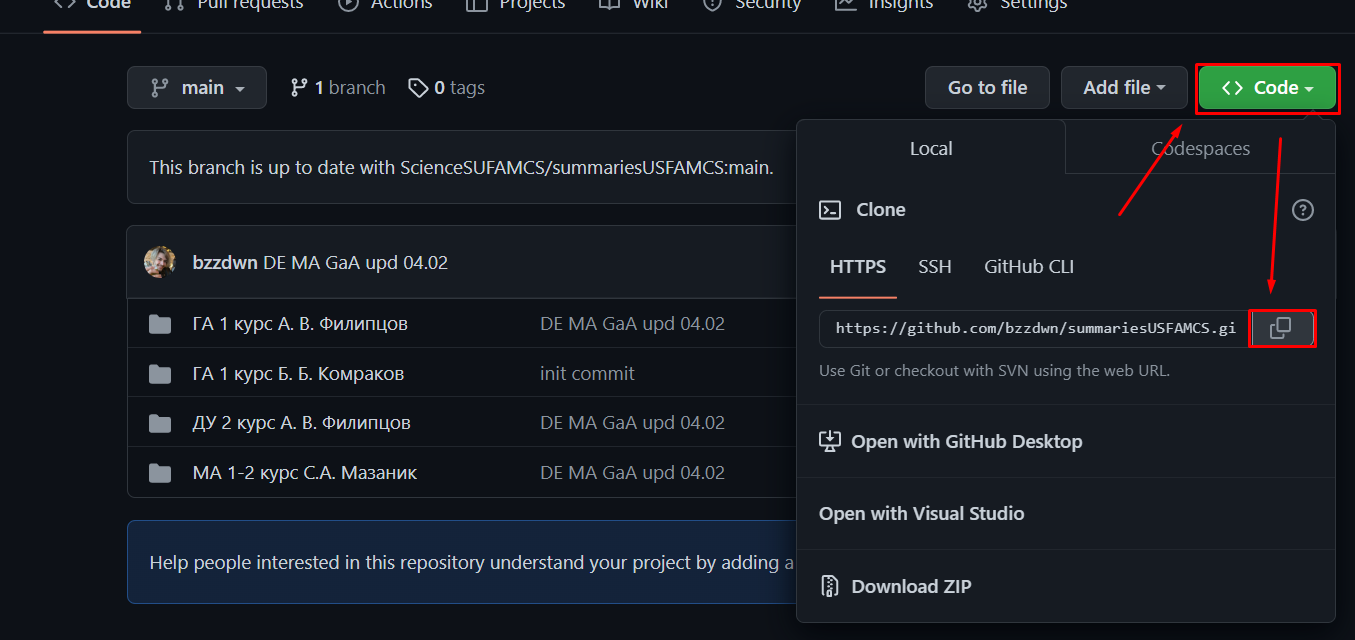The image size is (1355, 640).
Task: Click the ZIP file icon
Action: 829,587
